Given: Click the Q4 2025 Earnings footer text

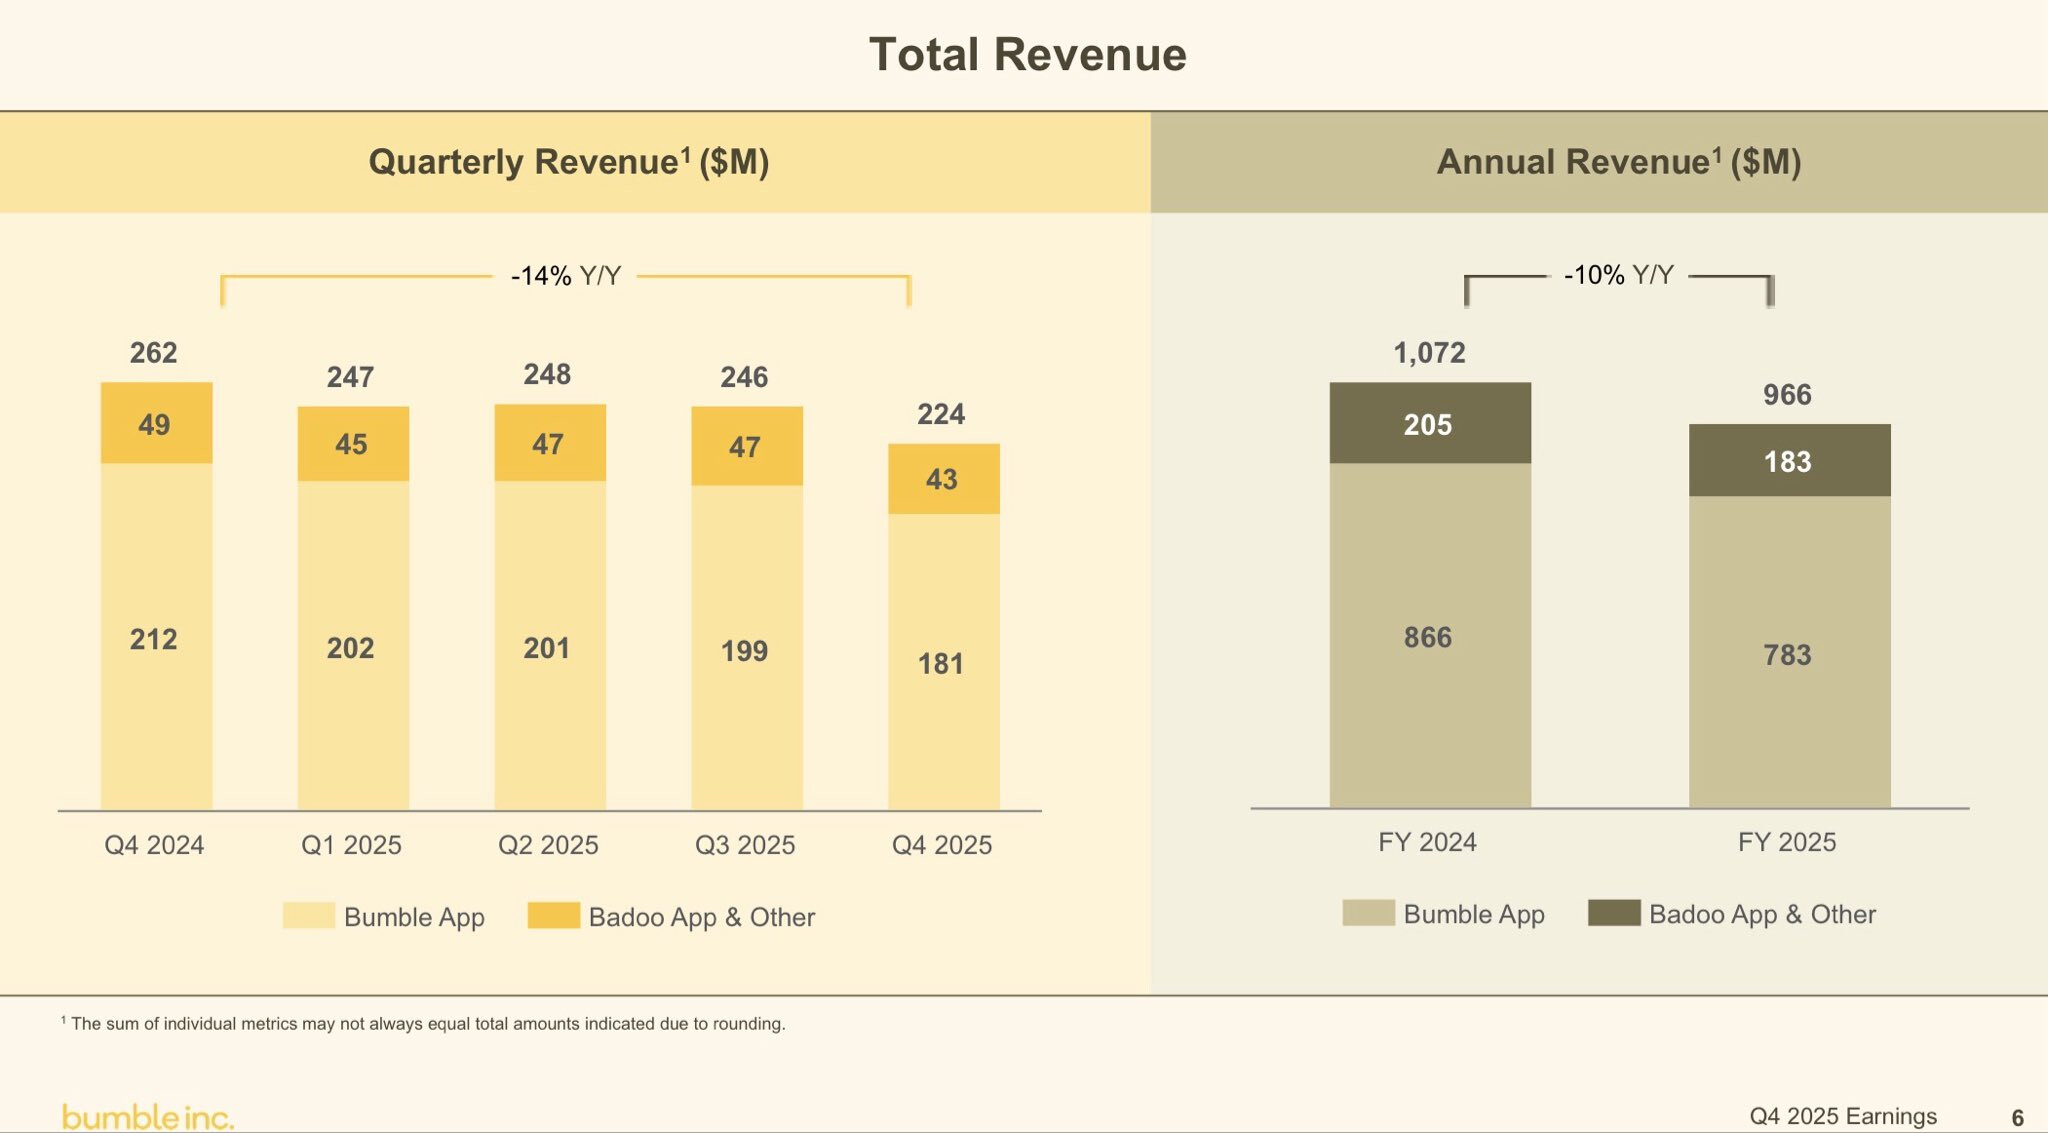Looking at the screenshot, I should [x=1842, y=1116].
